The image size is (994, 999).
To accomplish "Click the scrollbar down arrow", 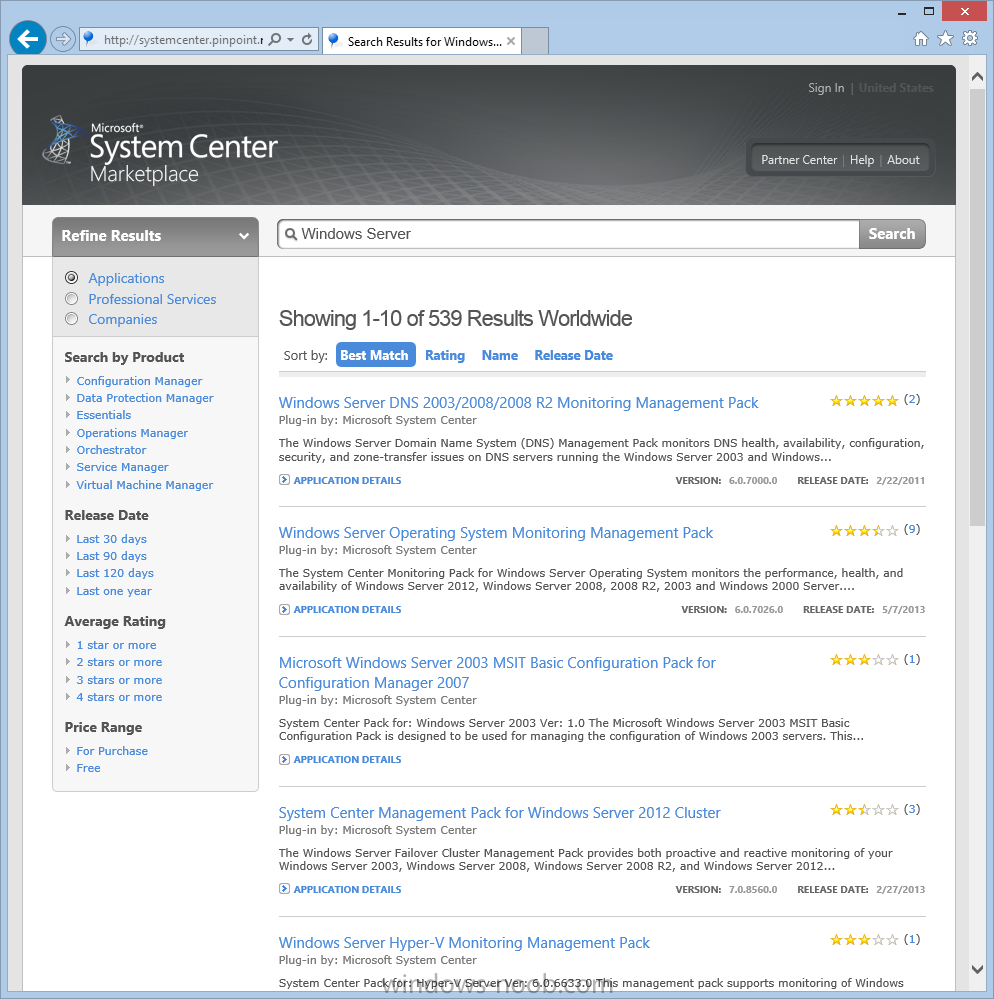I will pos(977,969).
